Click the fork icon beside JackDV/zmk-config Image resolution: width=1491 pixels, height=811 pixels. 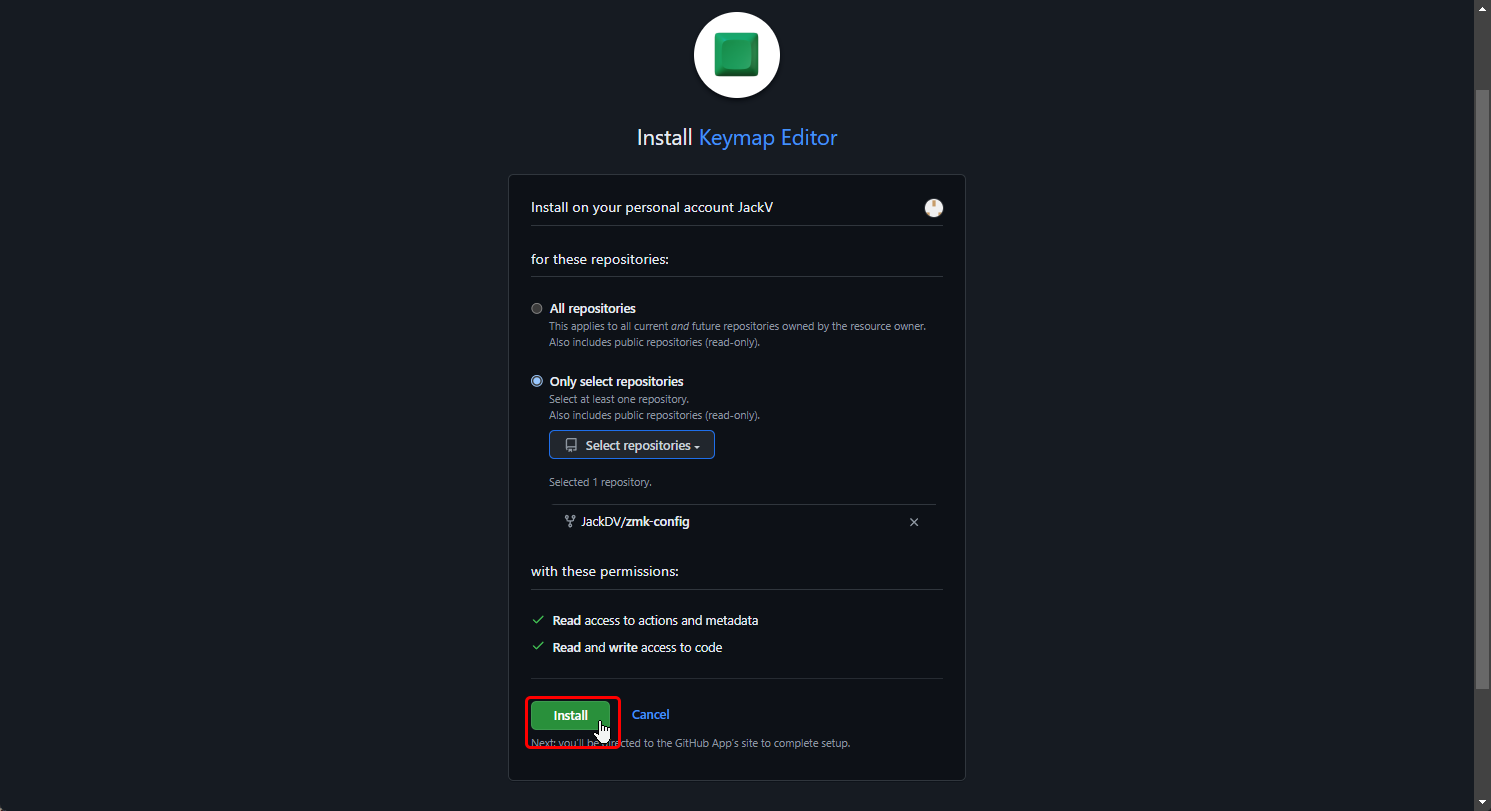tap(570, 521)
